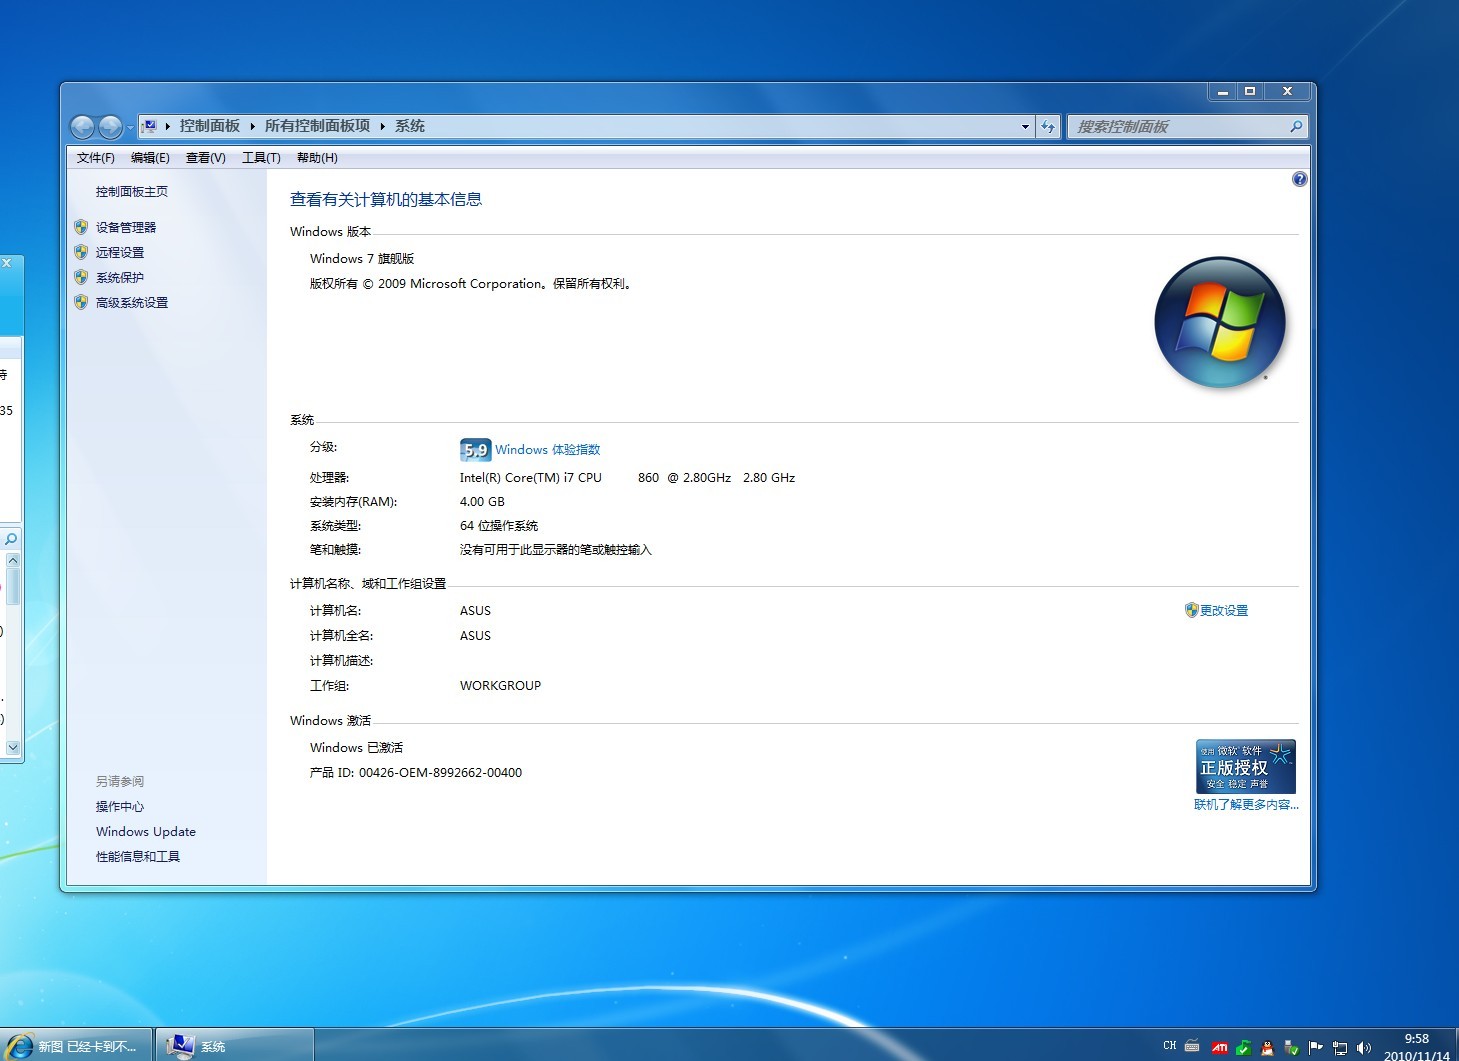Screen dimensions: 1459x1061
Task: Click the taskbar clock showing 9:58
Action: (1417, 1047)
